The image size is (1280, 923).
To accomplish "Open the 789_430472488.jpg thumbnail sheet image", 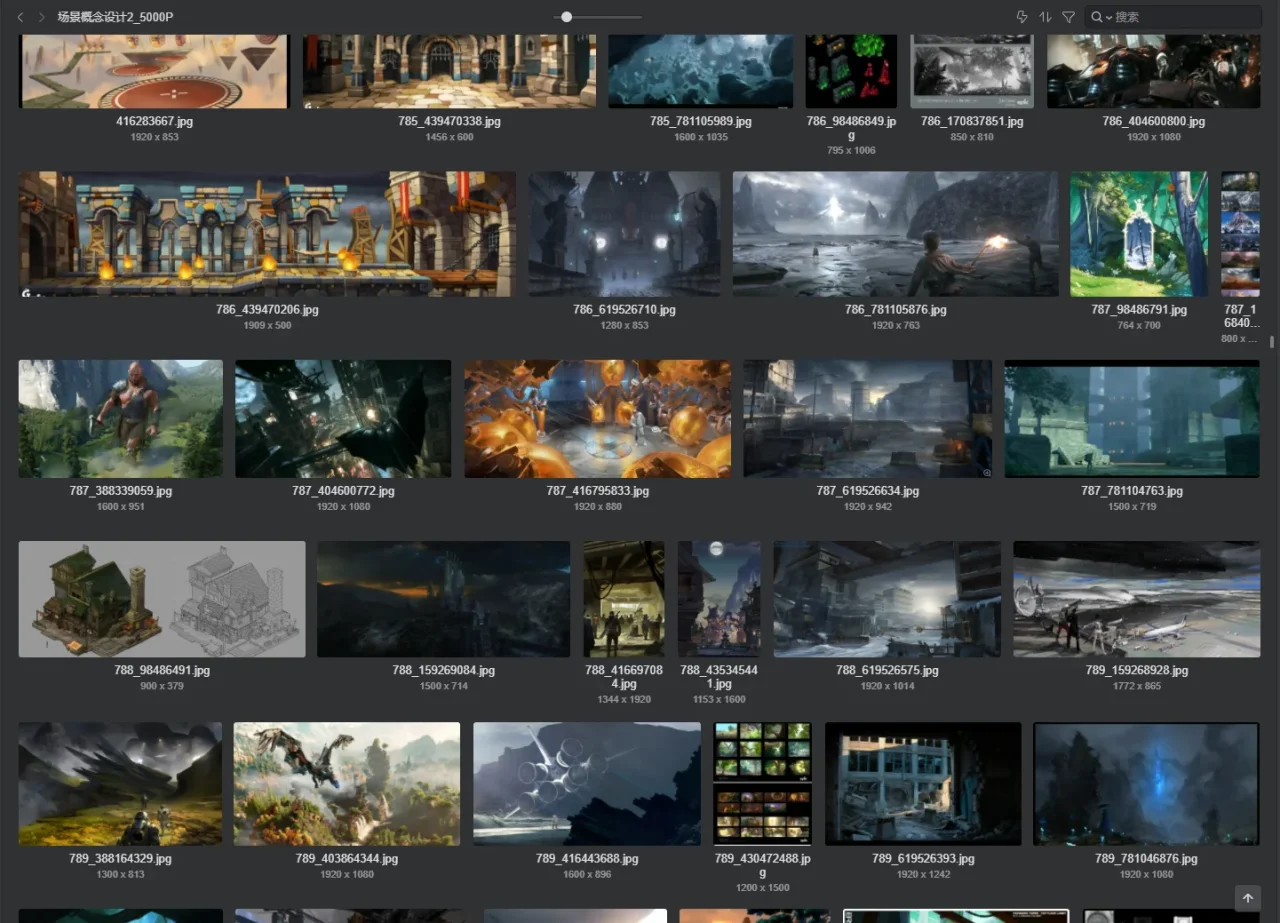I will tap(762, 784).
